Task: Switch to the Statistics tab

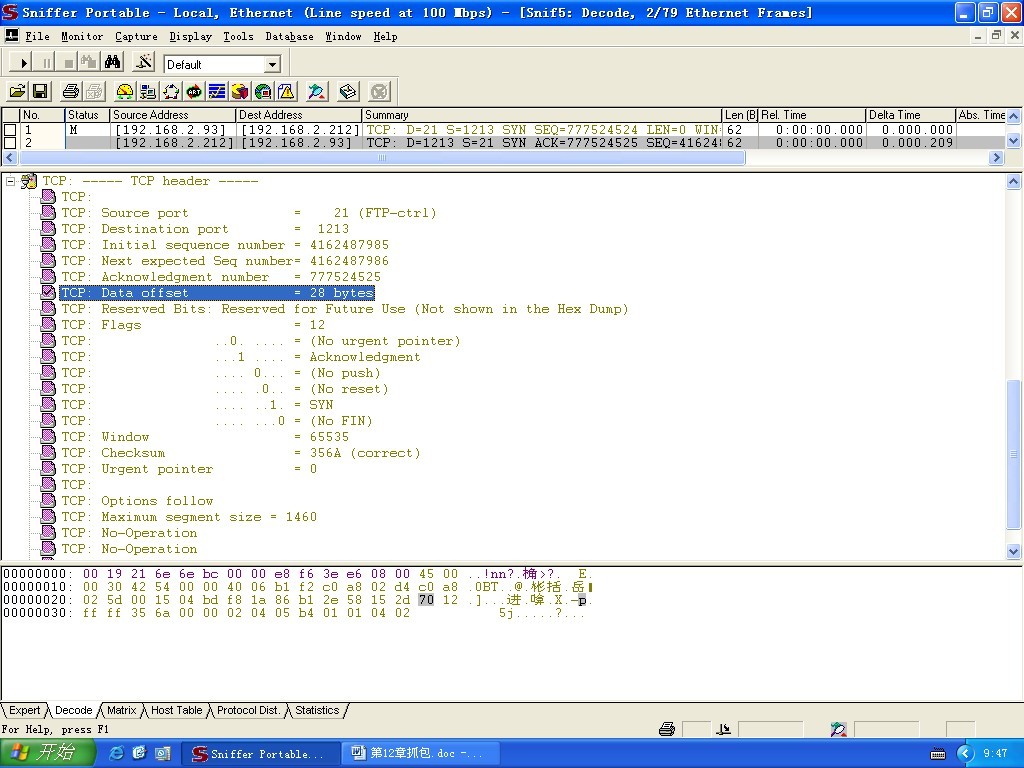Action: point(317,711)
